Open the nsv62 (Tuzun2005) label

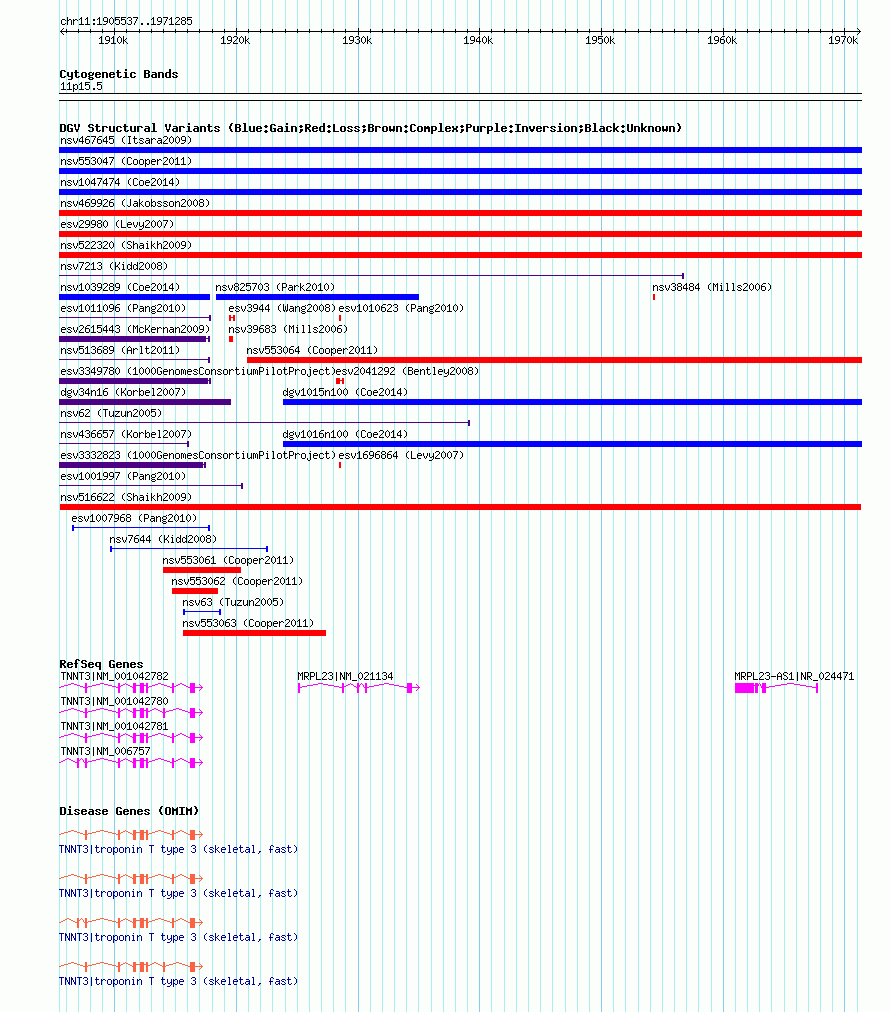(111, 414)
